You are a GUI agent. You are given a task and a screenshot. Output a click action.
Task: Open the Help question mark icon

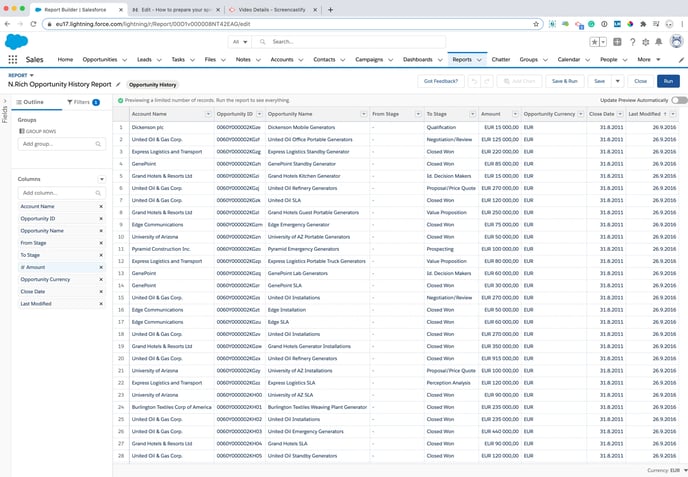pos(632,42)
